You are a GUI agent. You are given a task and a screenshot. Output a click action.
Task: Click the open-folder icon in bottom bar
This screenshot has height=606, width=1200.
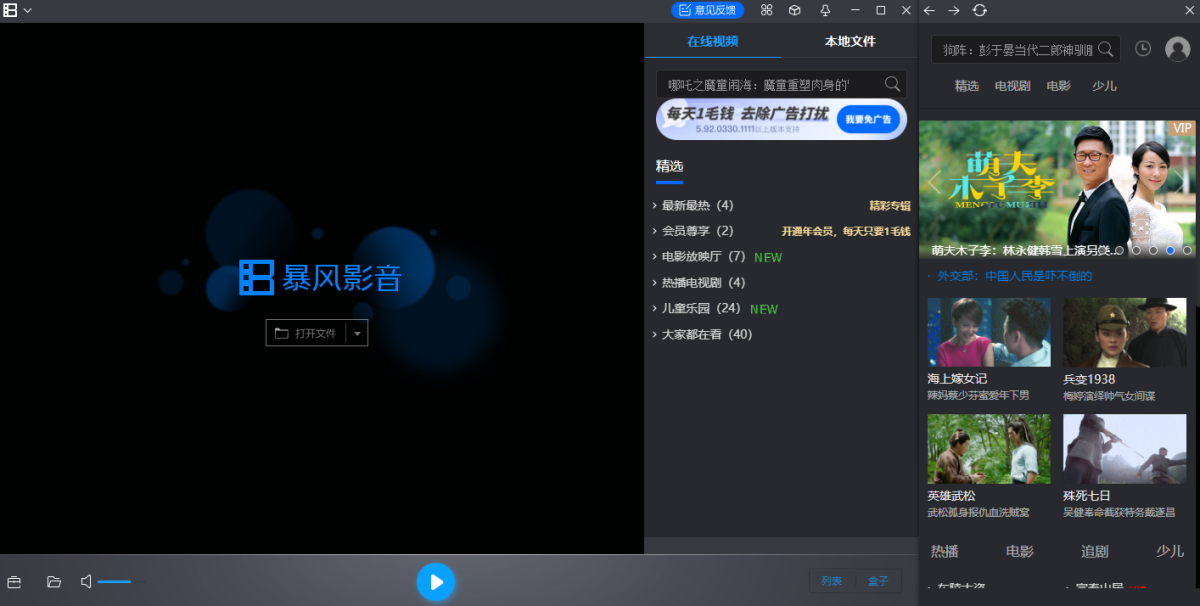pyautogui.click(x=54, y=582)
